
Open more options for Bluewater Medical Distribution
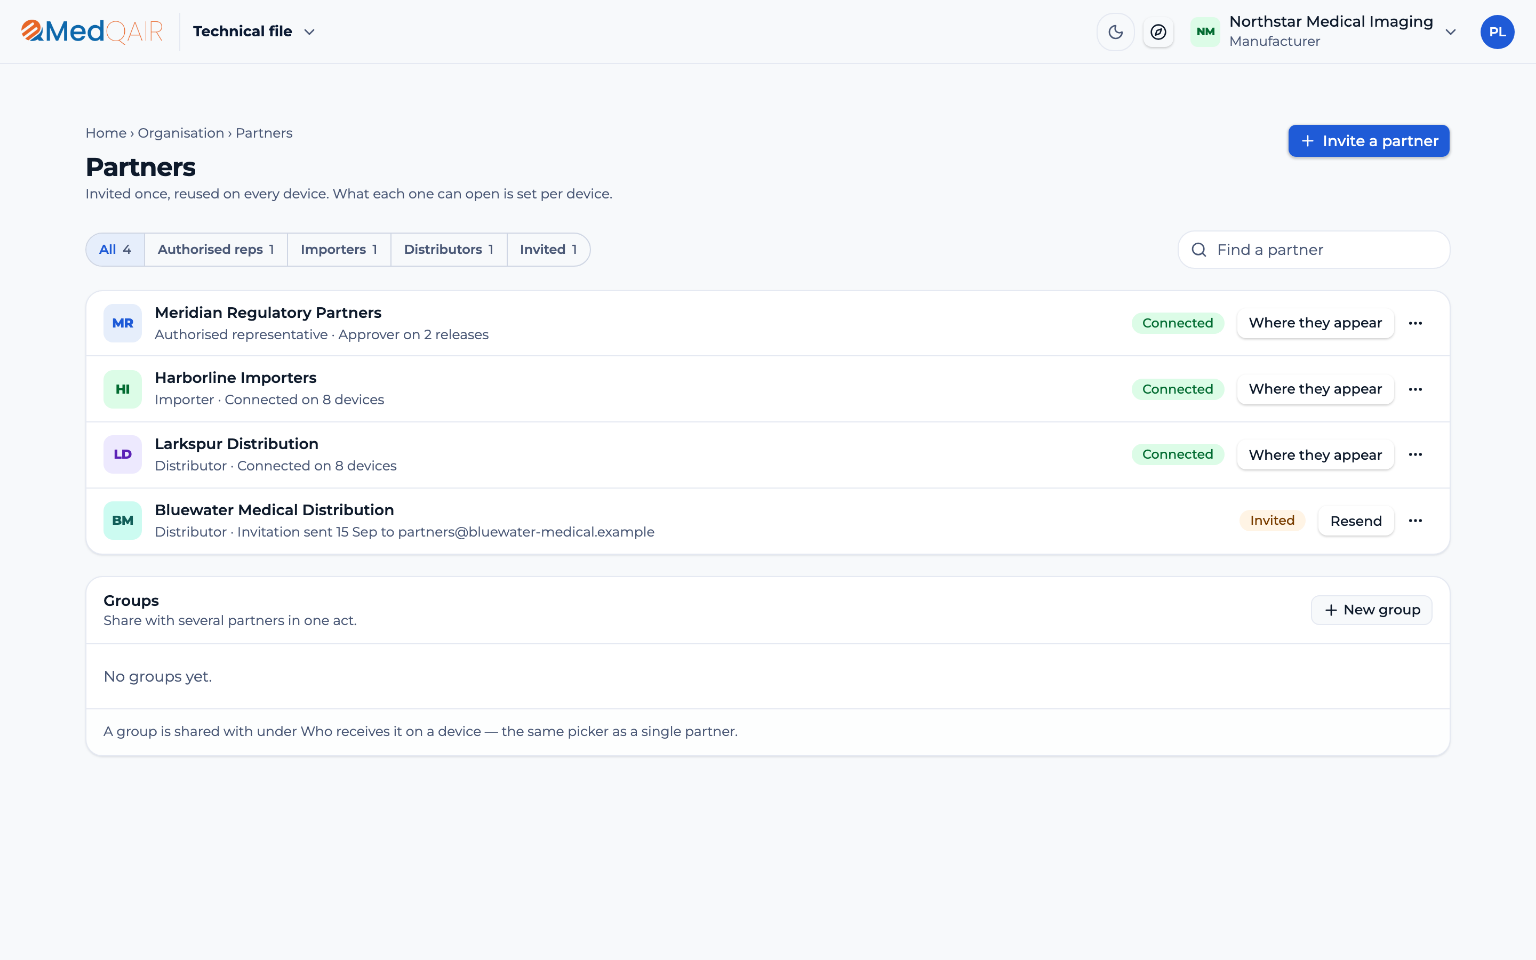point(1415,521)
